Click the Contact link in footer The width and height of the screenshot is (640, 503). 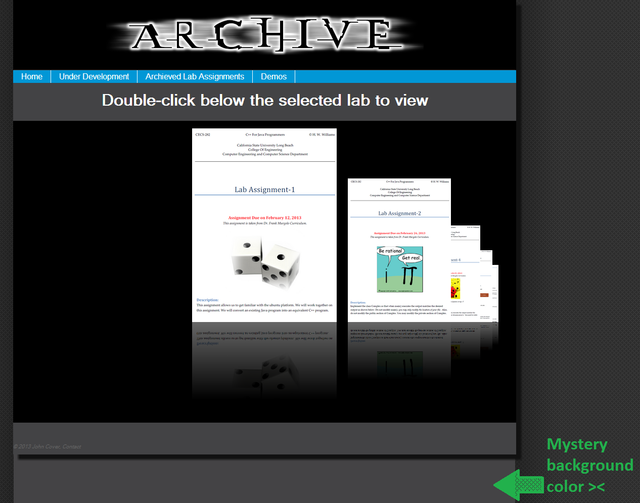tap(69, 446)
